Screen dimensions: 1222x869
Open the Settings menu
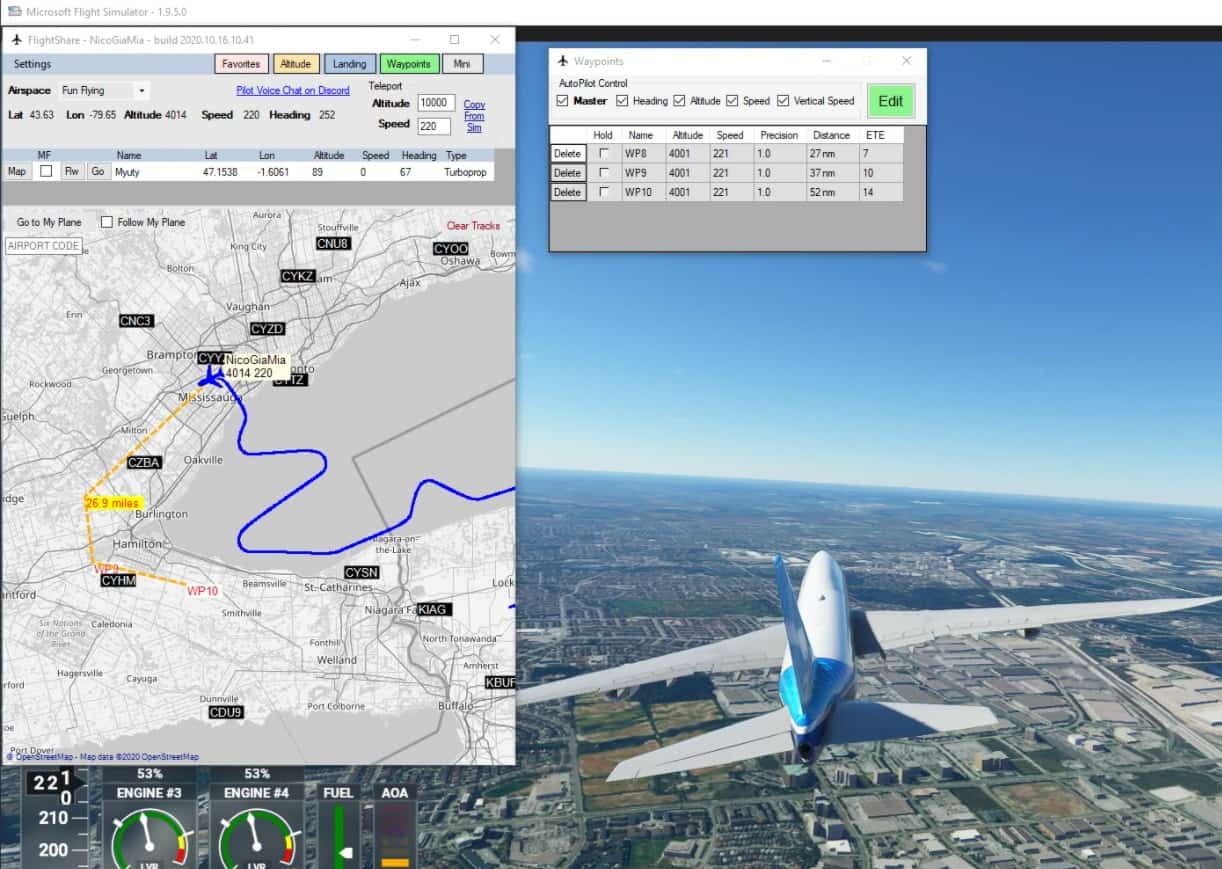[x=32, y=64]
